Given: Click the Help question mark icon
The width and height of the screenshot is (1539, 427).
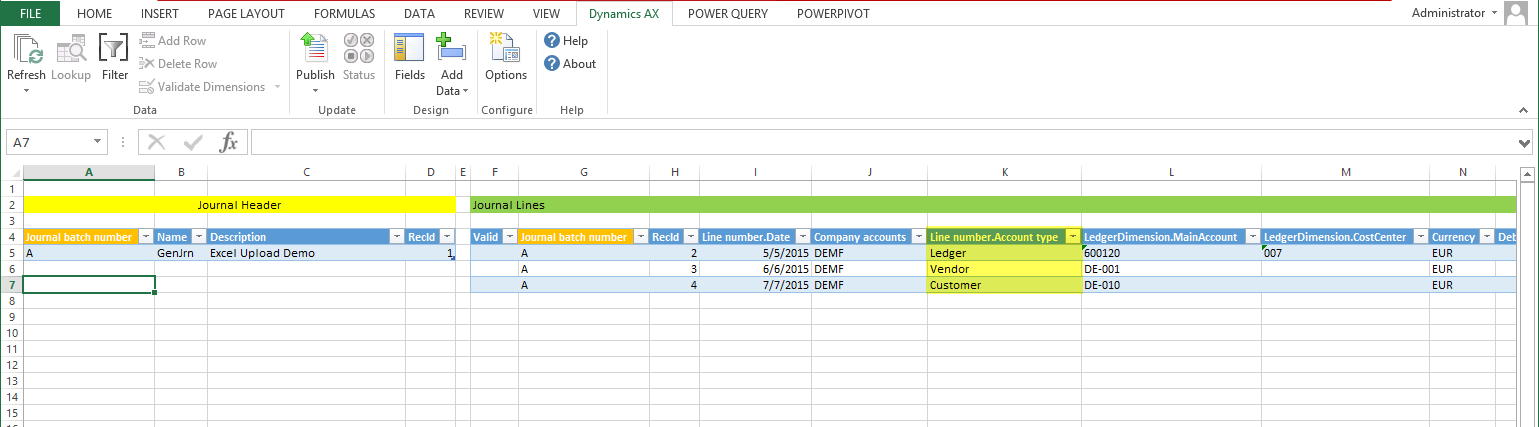Looking at the screenshot, I should click(552, 41).
